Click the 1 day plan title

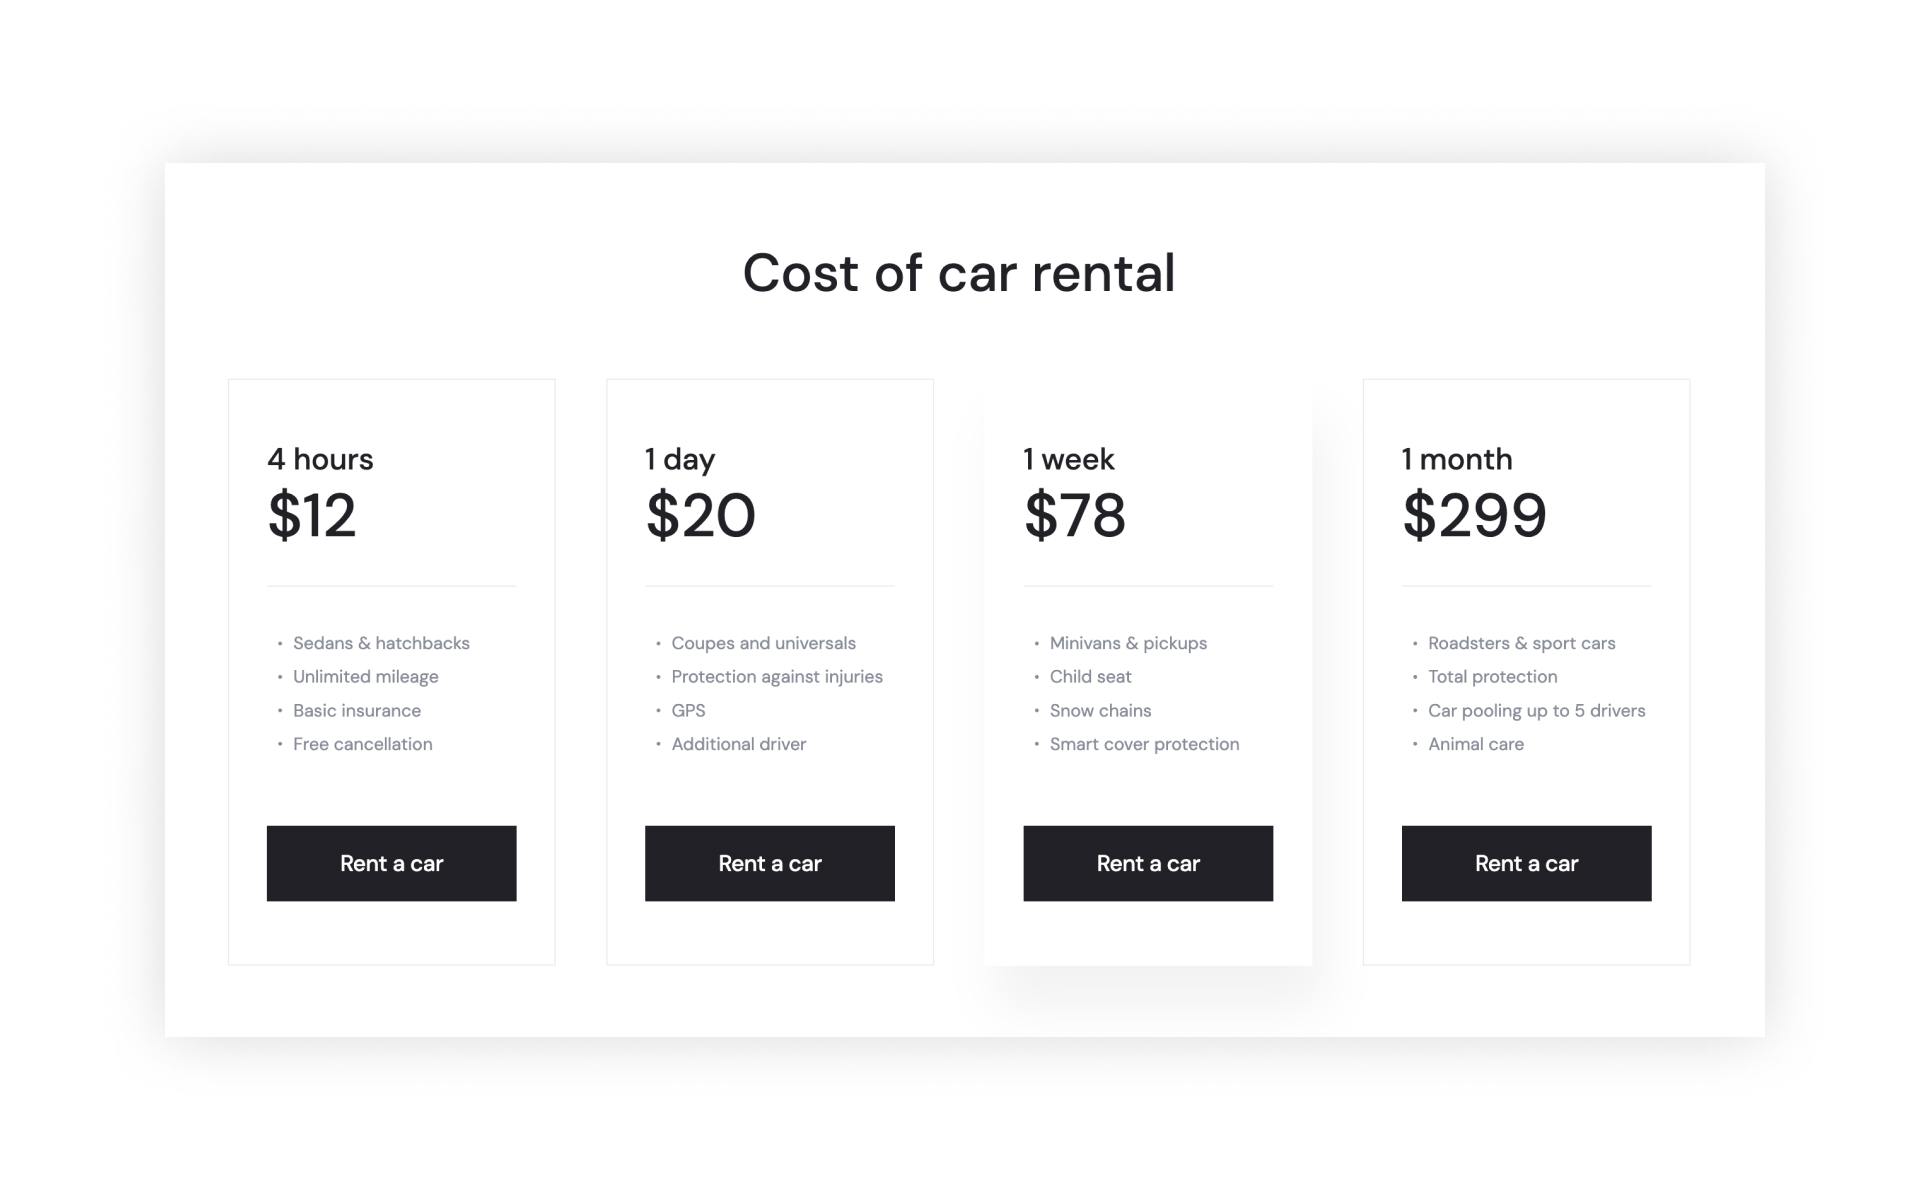tap(680, 459)
